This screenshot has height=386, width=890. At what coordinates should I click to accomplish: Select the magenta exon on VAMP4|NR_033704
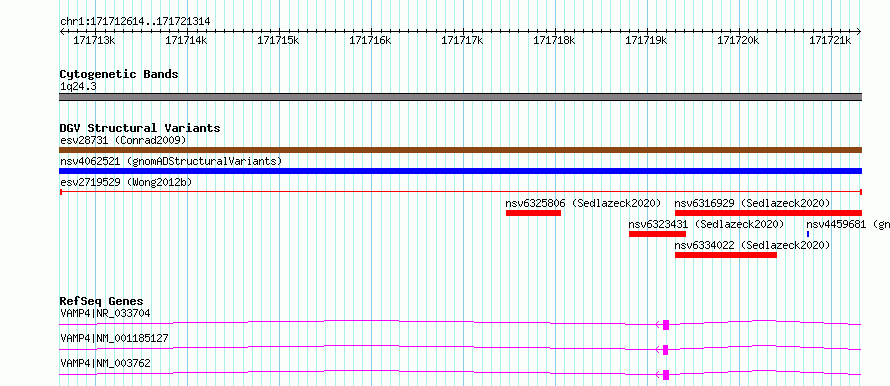pos(666,325)
